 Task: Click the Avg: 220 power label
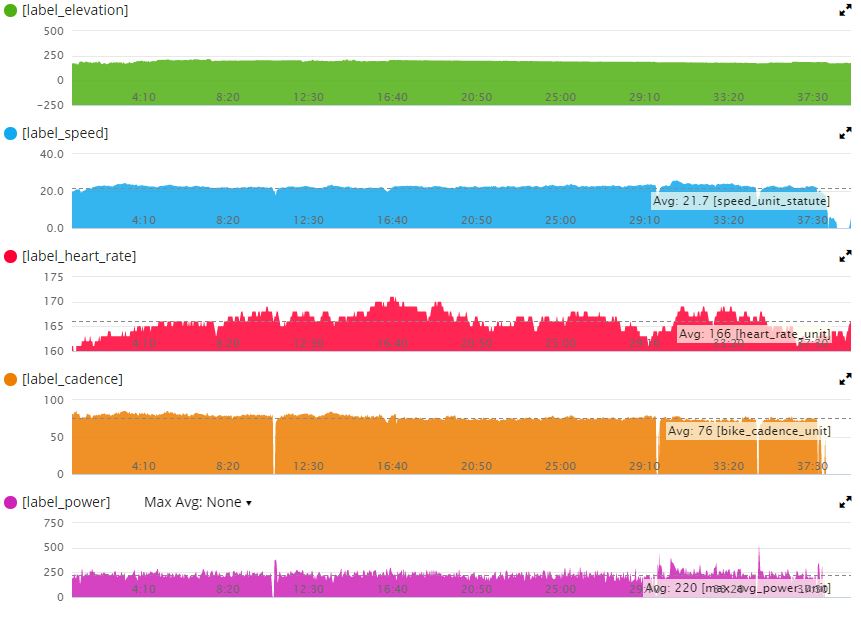(738, 589)
